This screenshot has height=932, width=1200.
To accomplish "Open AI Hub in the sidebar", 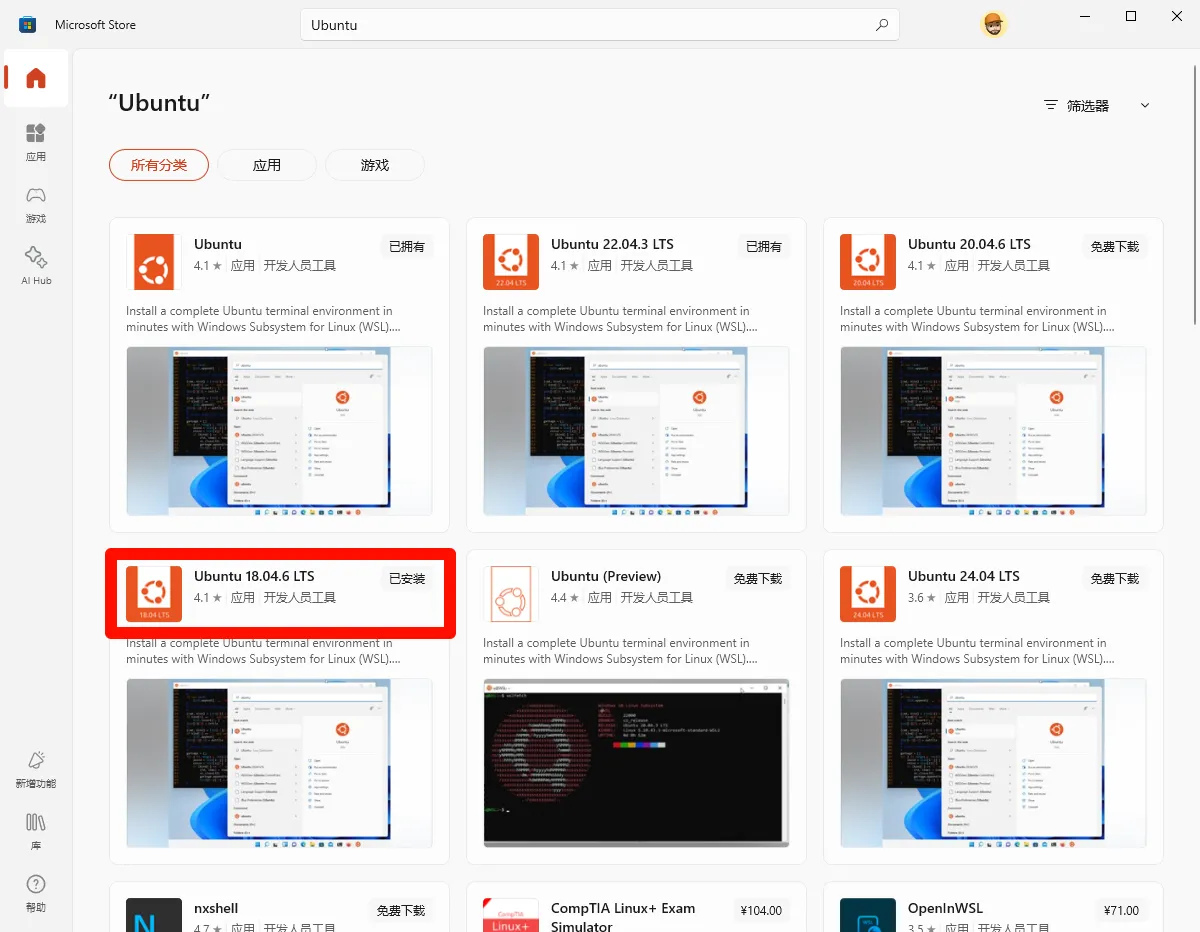I will click(36, 265).
